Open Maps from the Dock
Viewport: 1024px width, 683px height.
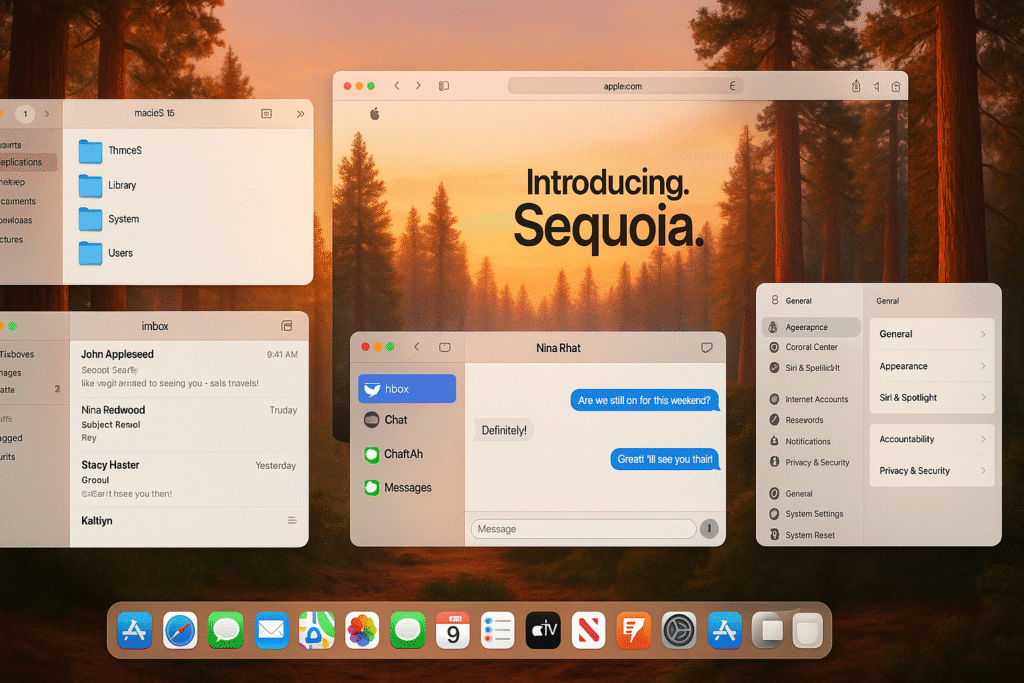coord(317,631)
